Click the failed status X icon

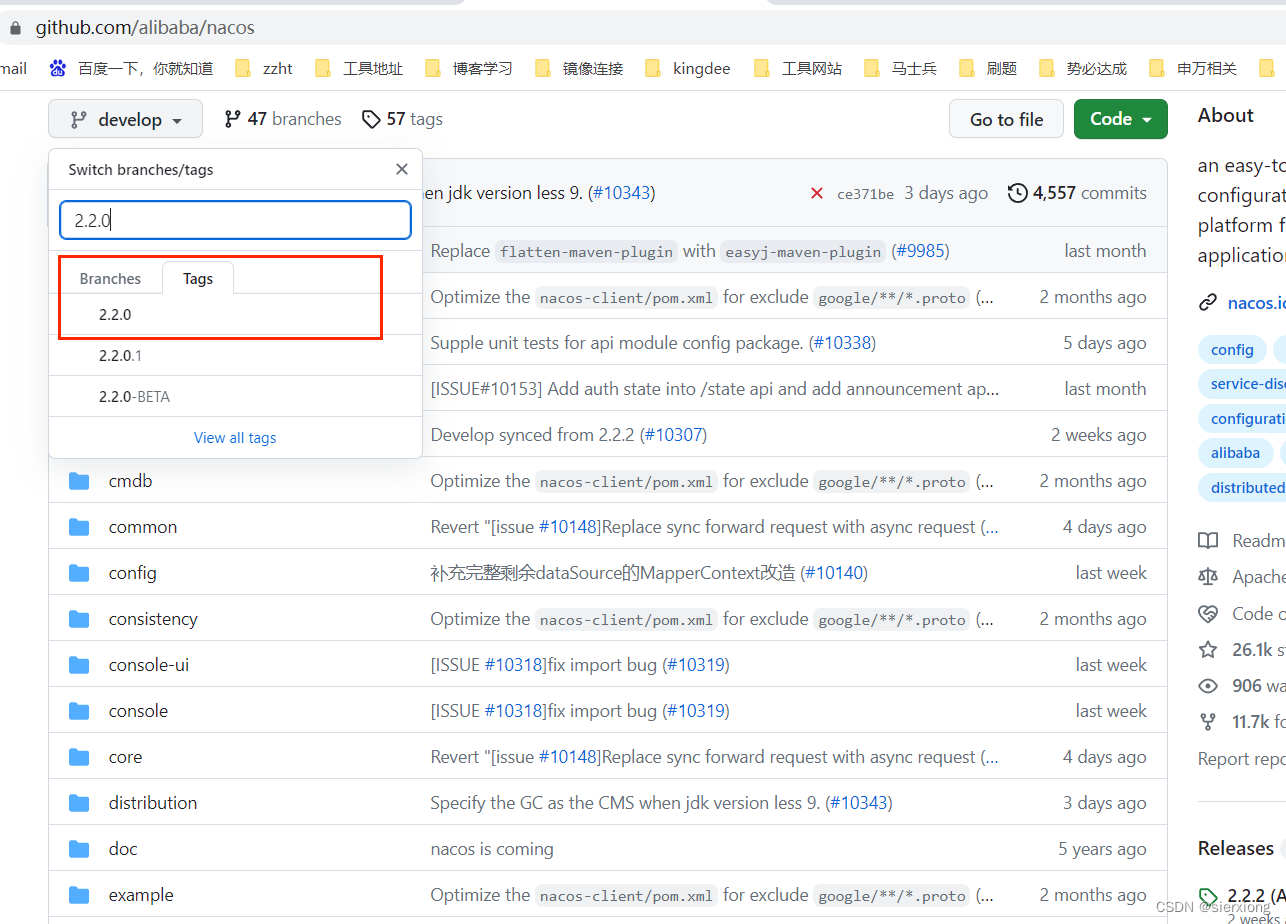coord(817,193)
